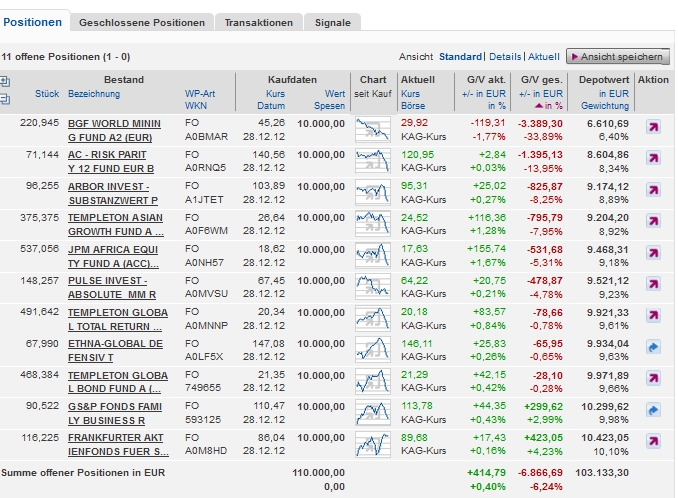Image resolution: width=678 pixels, height=498 pixels.
Task: Open action icon for BGF World Mining fund
Action: click(x=653, y=127)
